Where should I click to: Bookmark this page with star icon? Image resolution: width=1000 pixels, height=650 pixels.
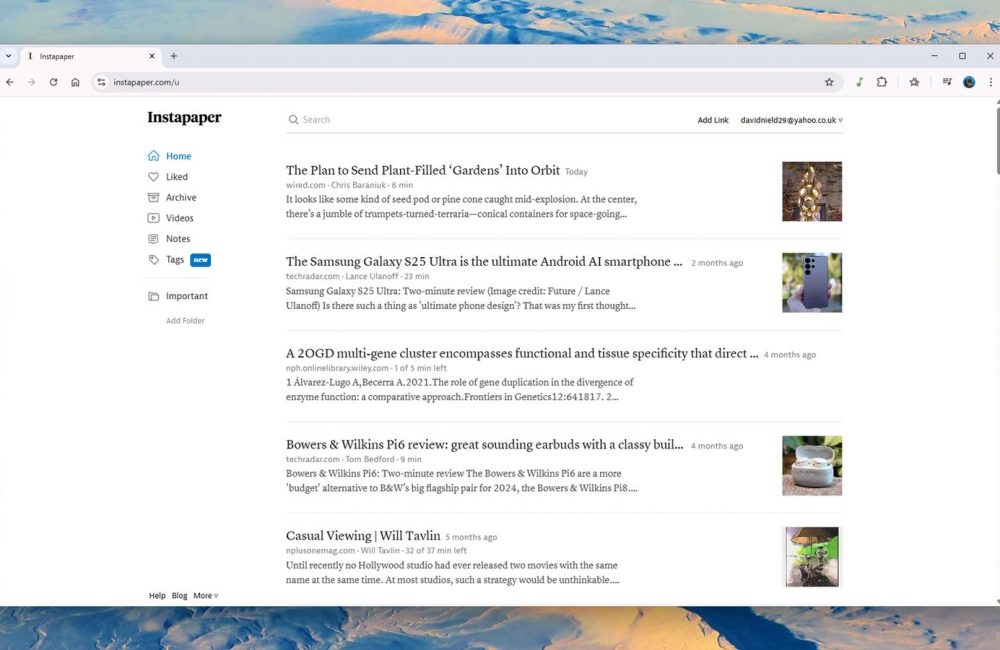[829, 82]
